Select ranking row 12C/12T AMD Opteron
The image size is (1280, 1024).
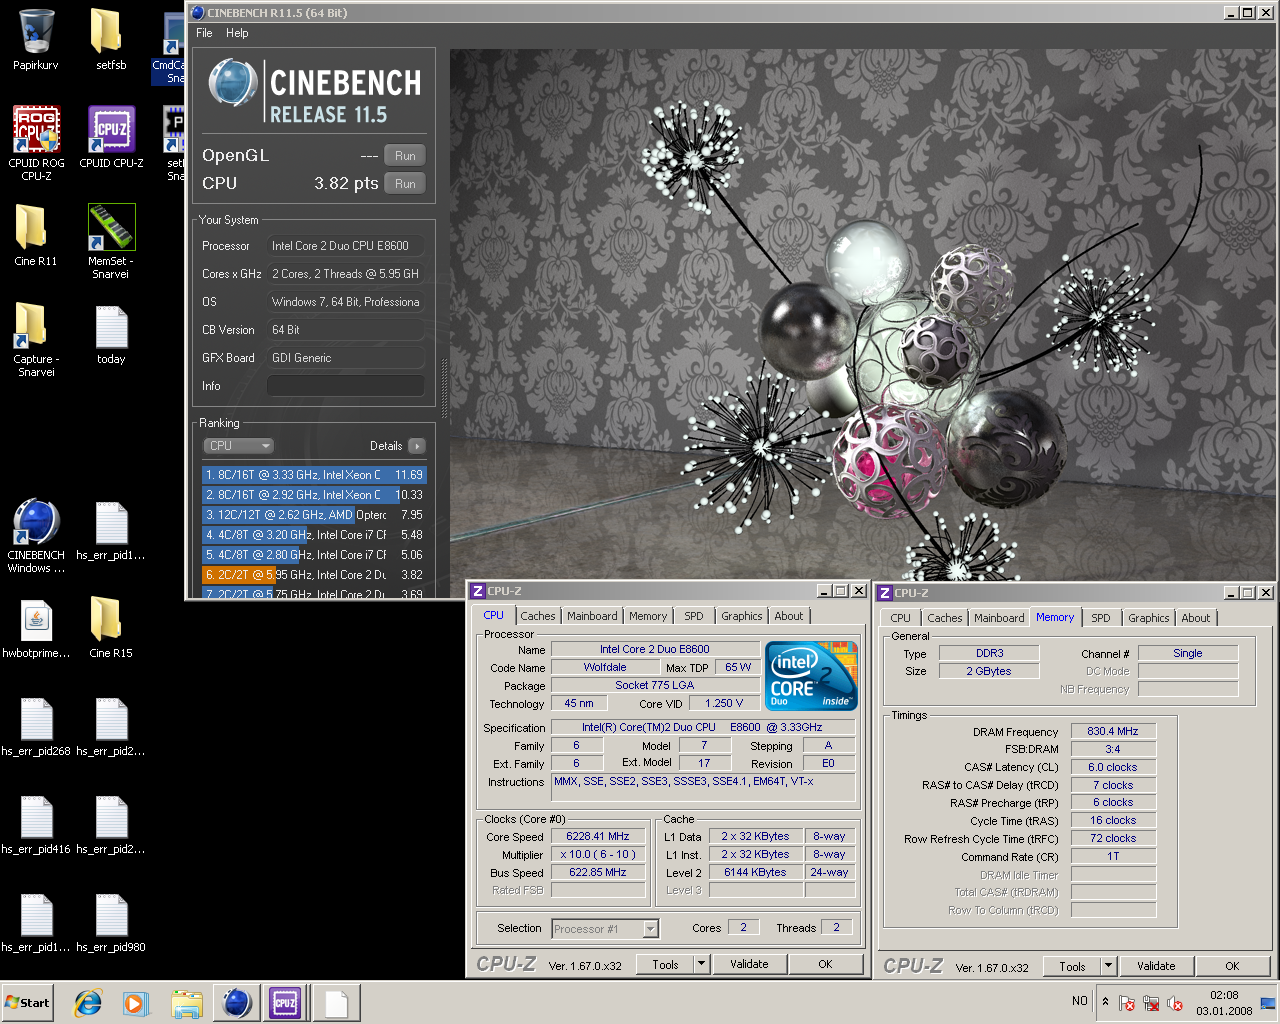[x=314, y=515]
